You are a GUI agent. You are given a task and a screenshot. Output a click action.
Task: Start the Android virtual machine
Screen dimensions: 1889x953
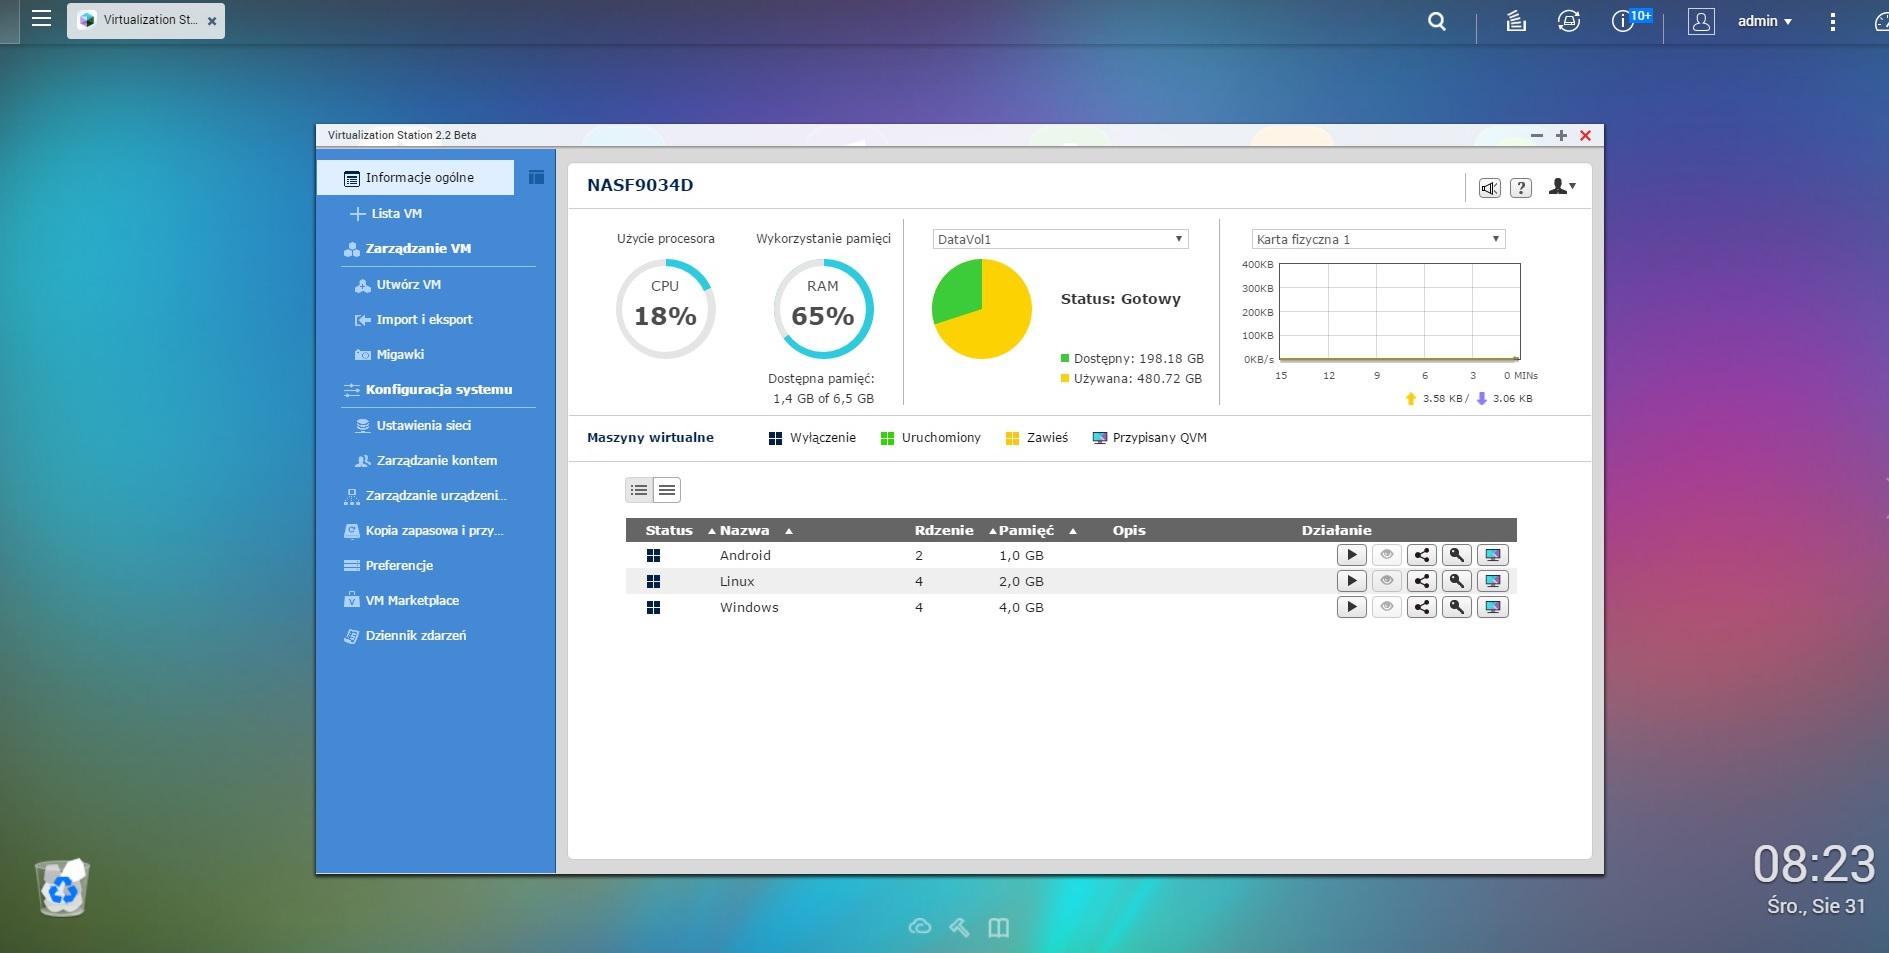tap(1351, 555)
